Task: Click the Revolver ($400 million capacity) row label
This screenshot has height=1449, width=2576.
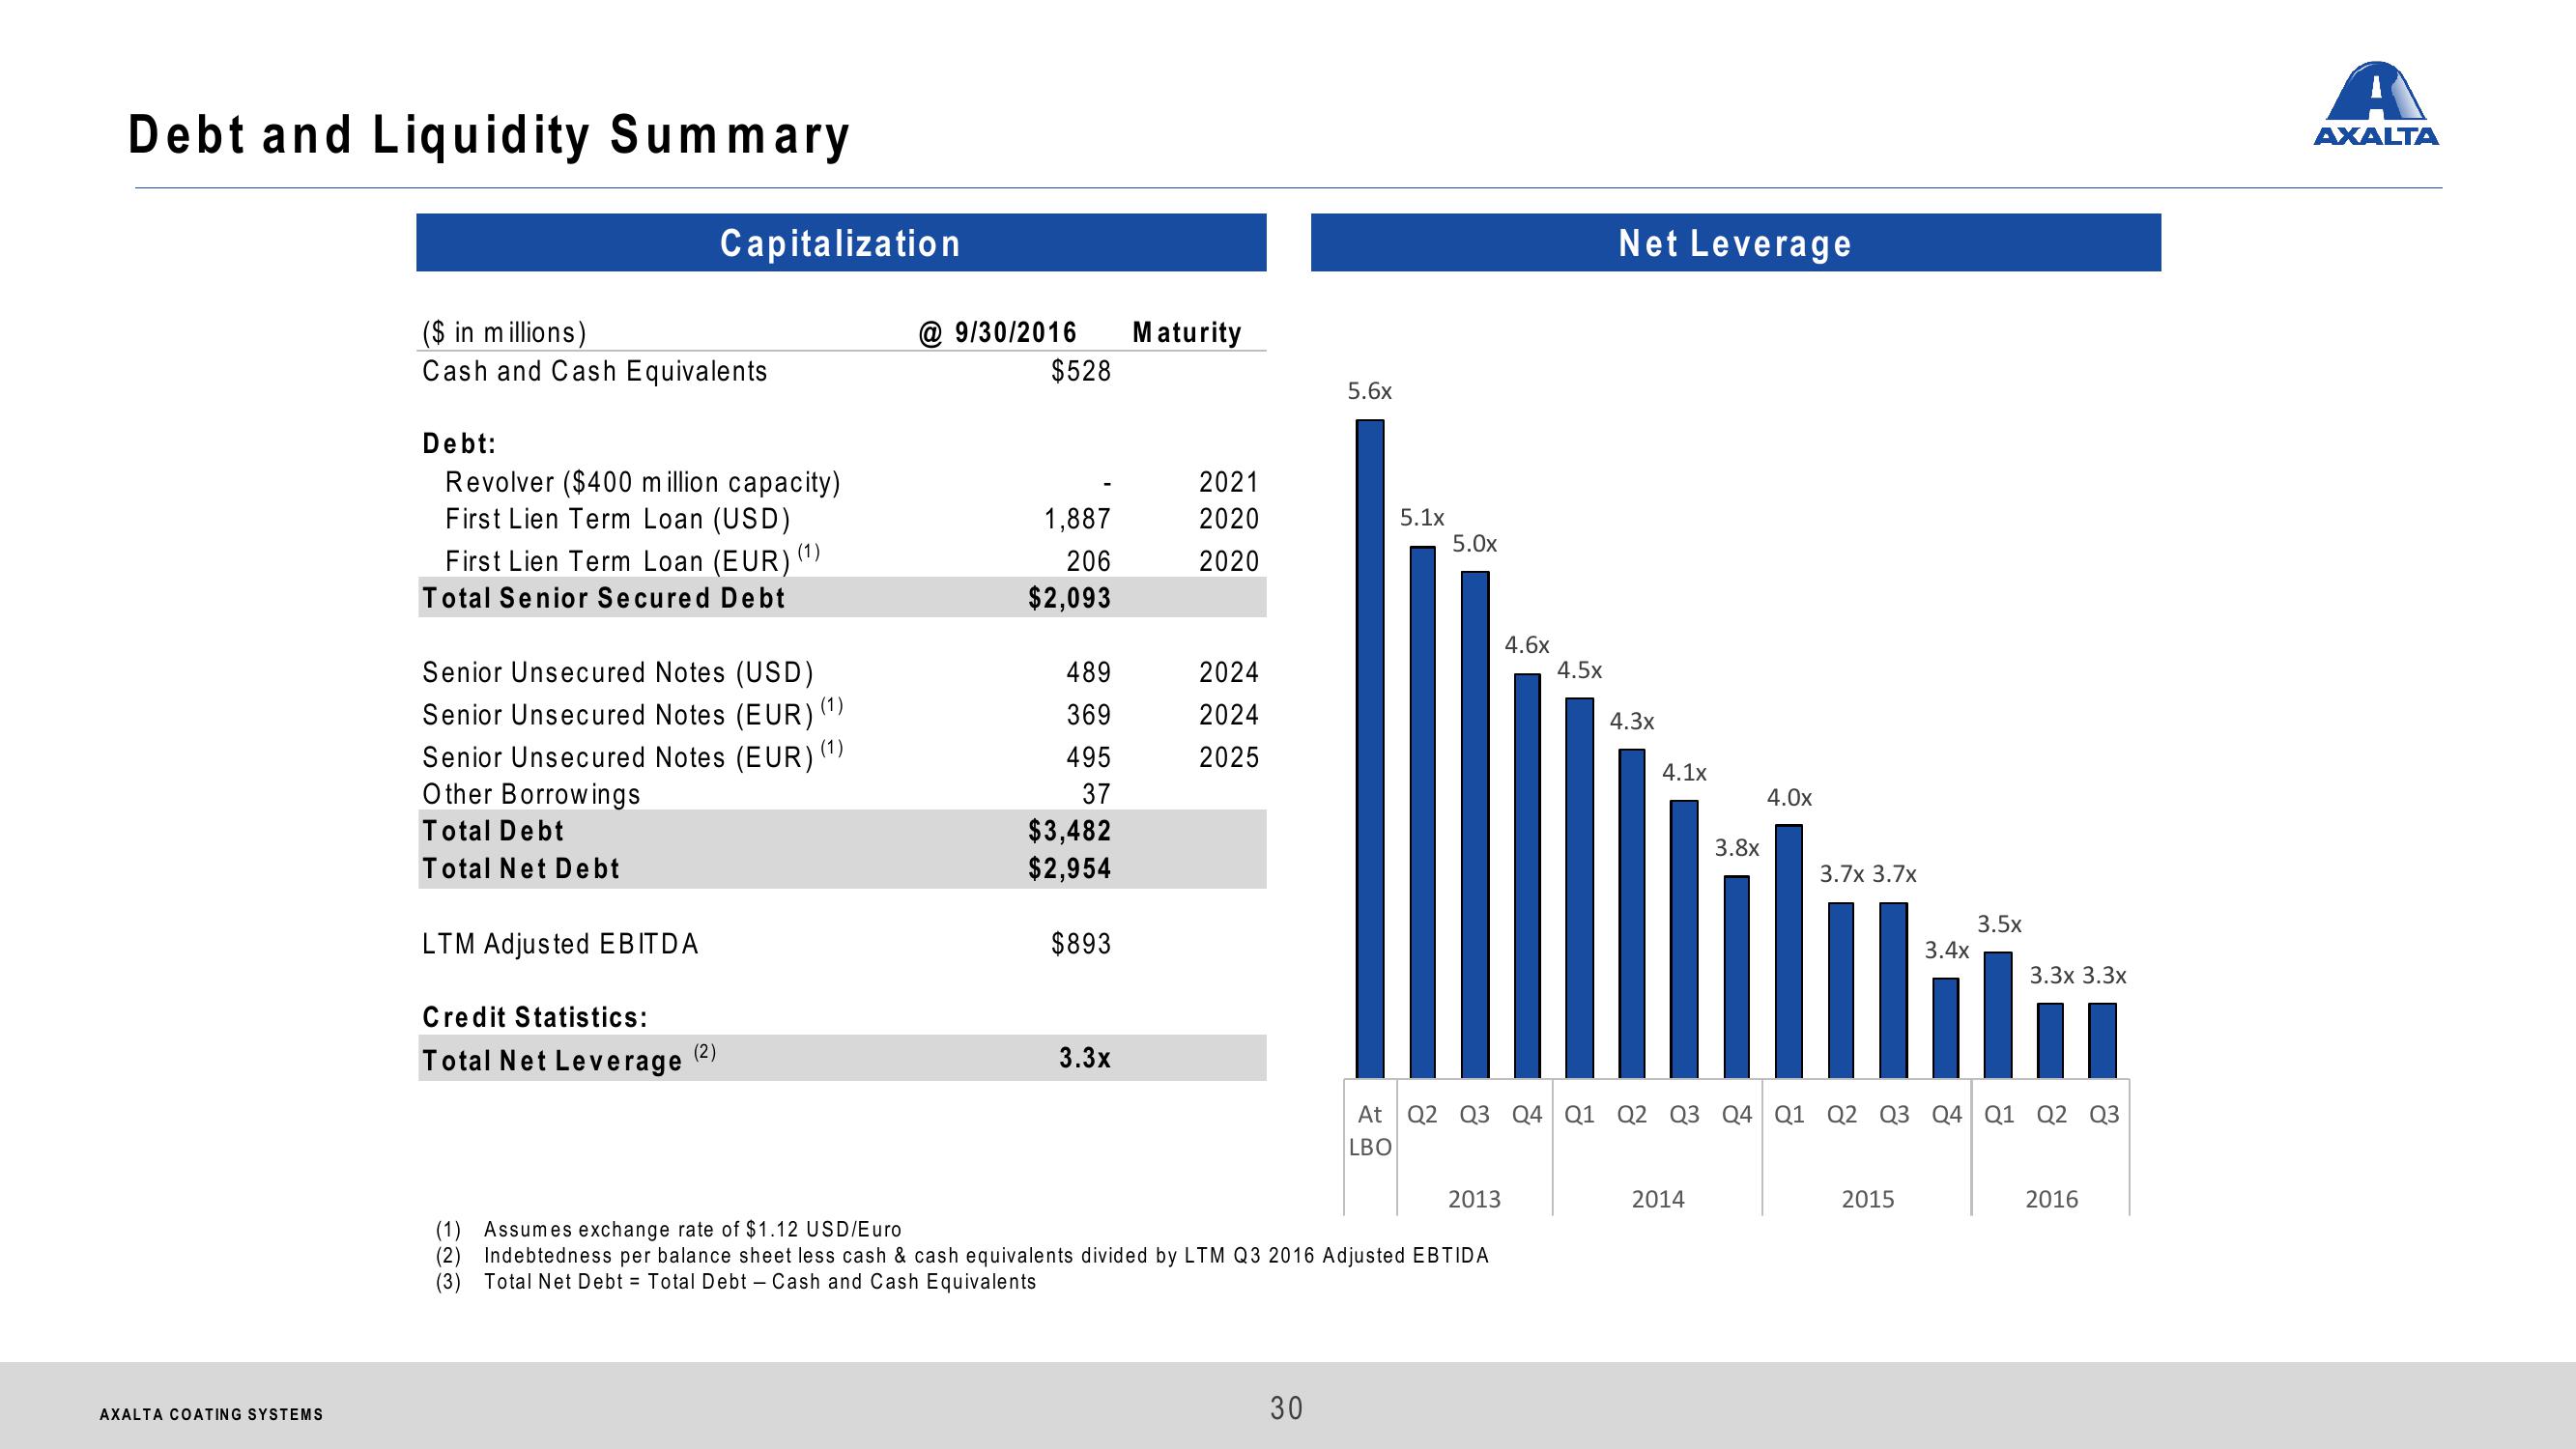Action: pos(643,482)
